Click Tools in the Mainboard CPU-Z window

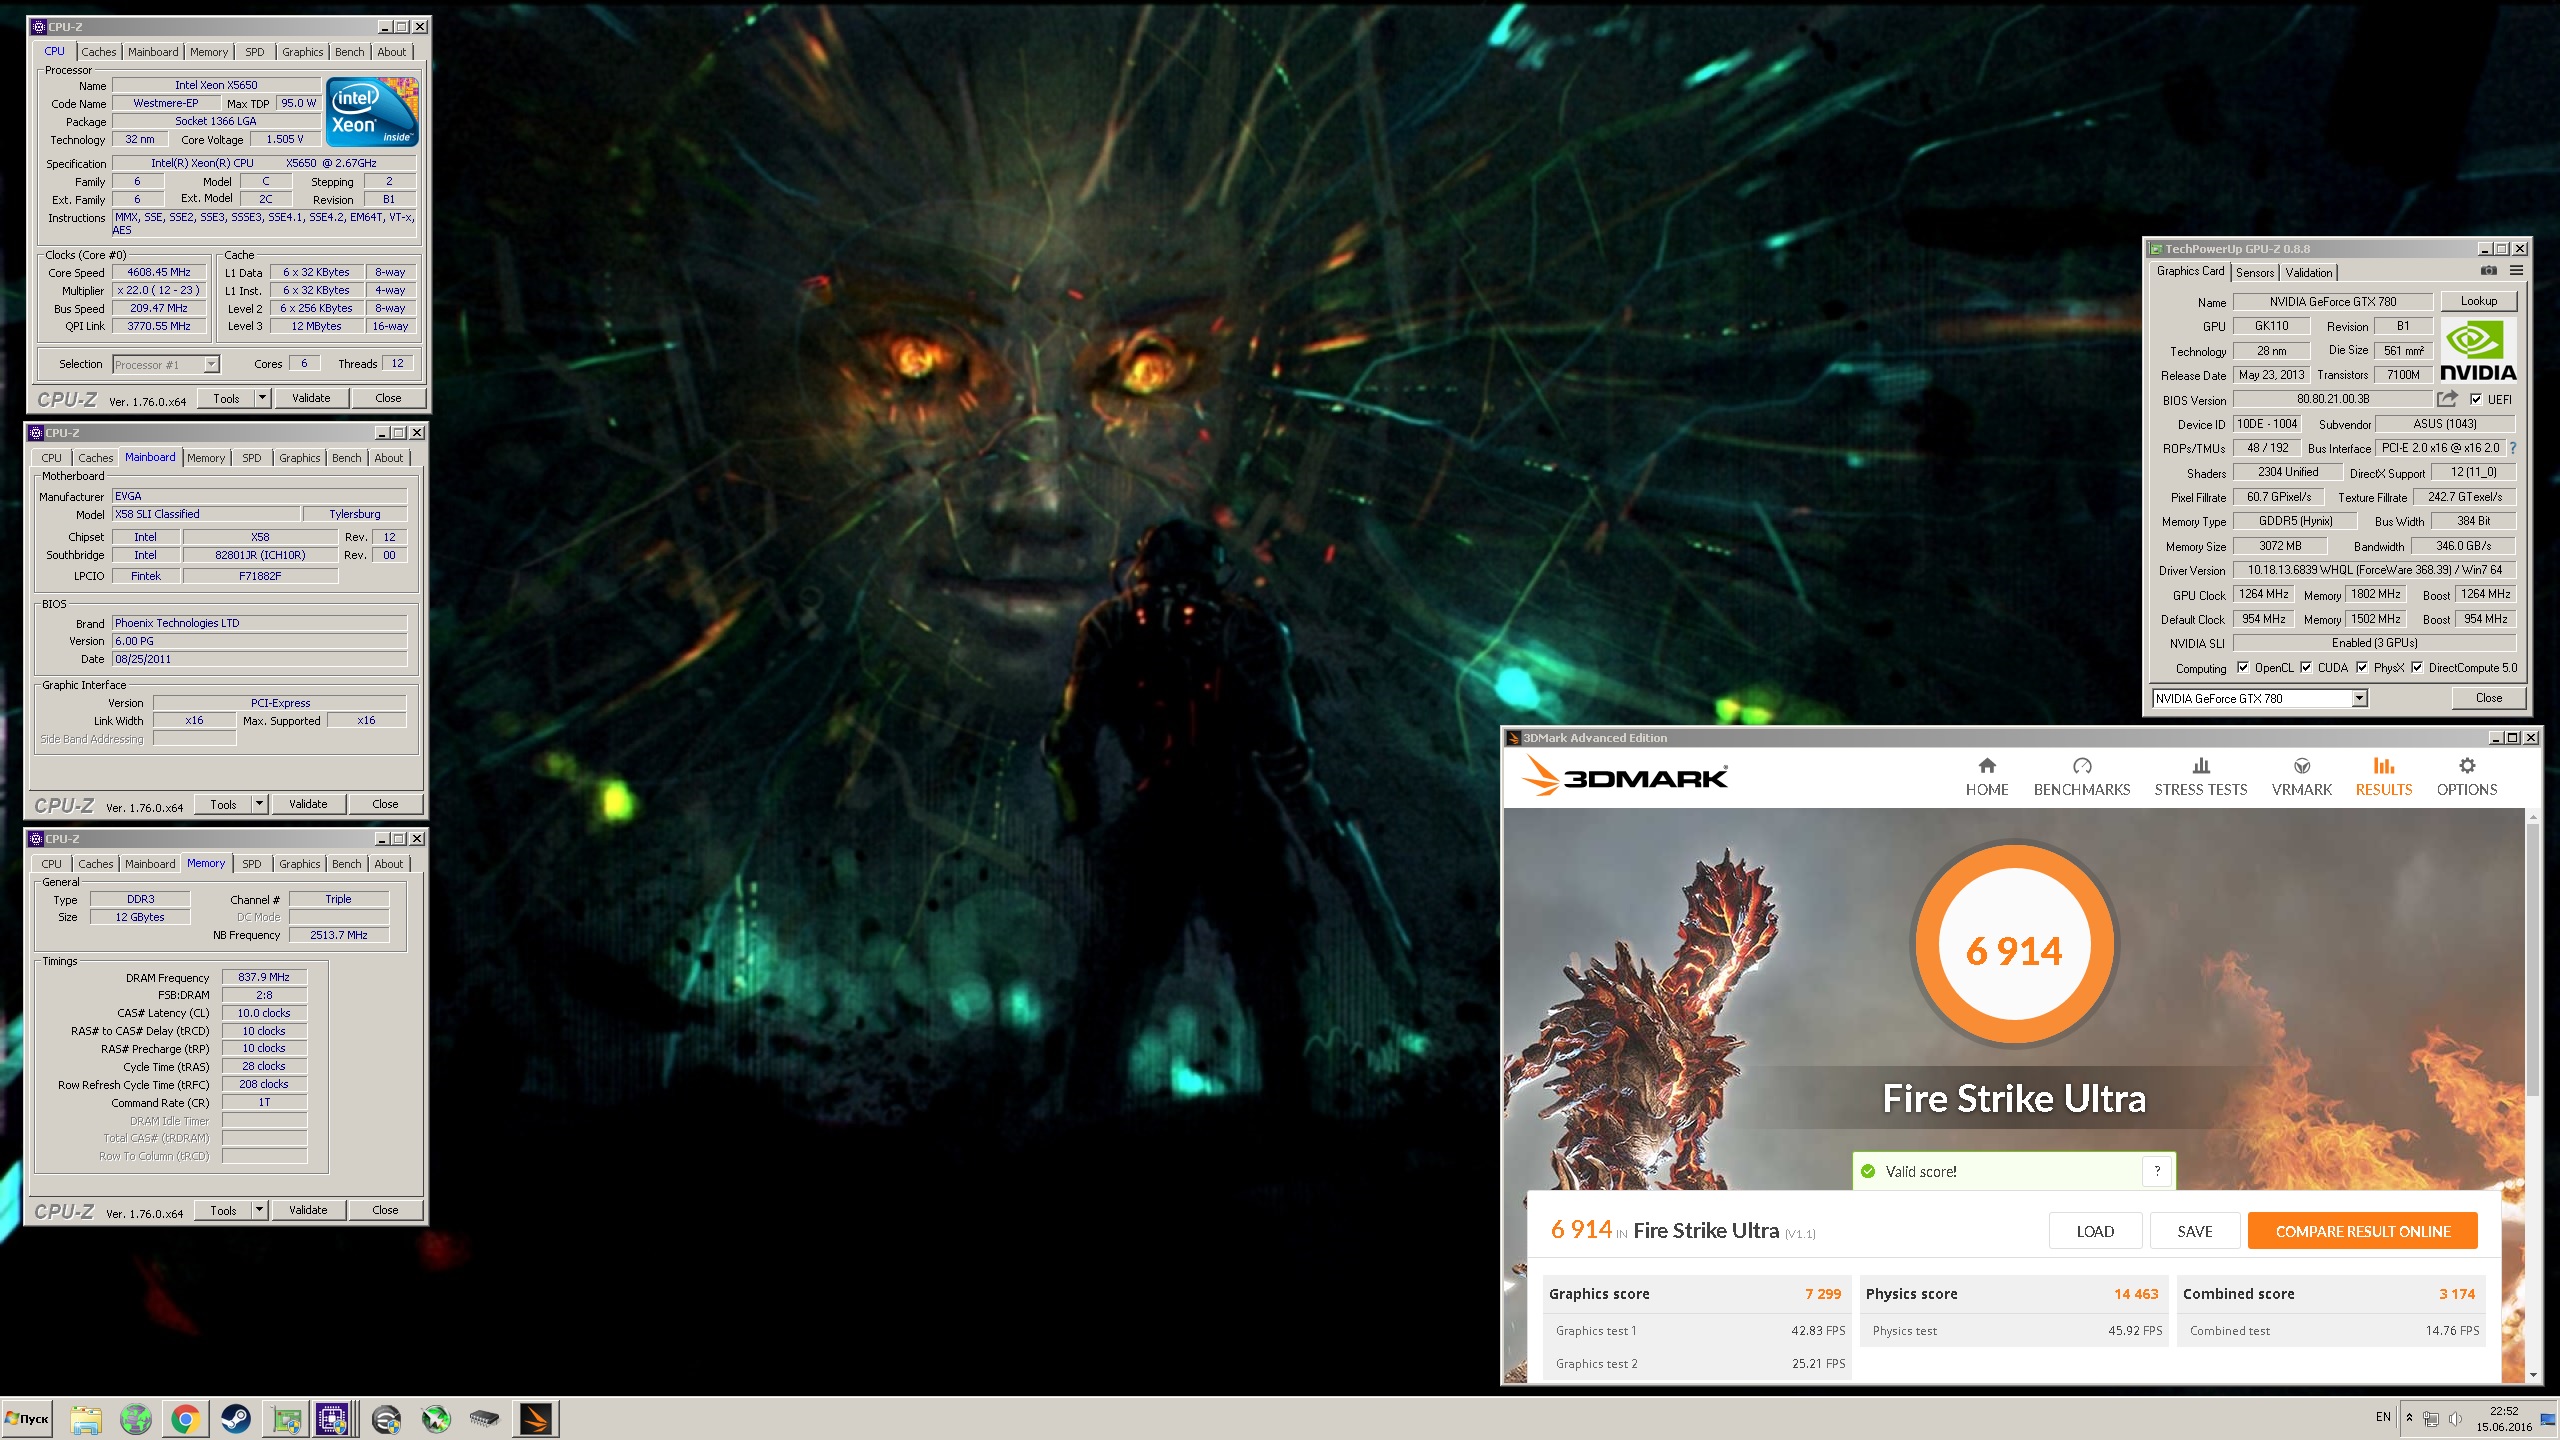pos(223,804)
